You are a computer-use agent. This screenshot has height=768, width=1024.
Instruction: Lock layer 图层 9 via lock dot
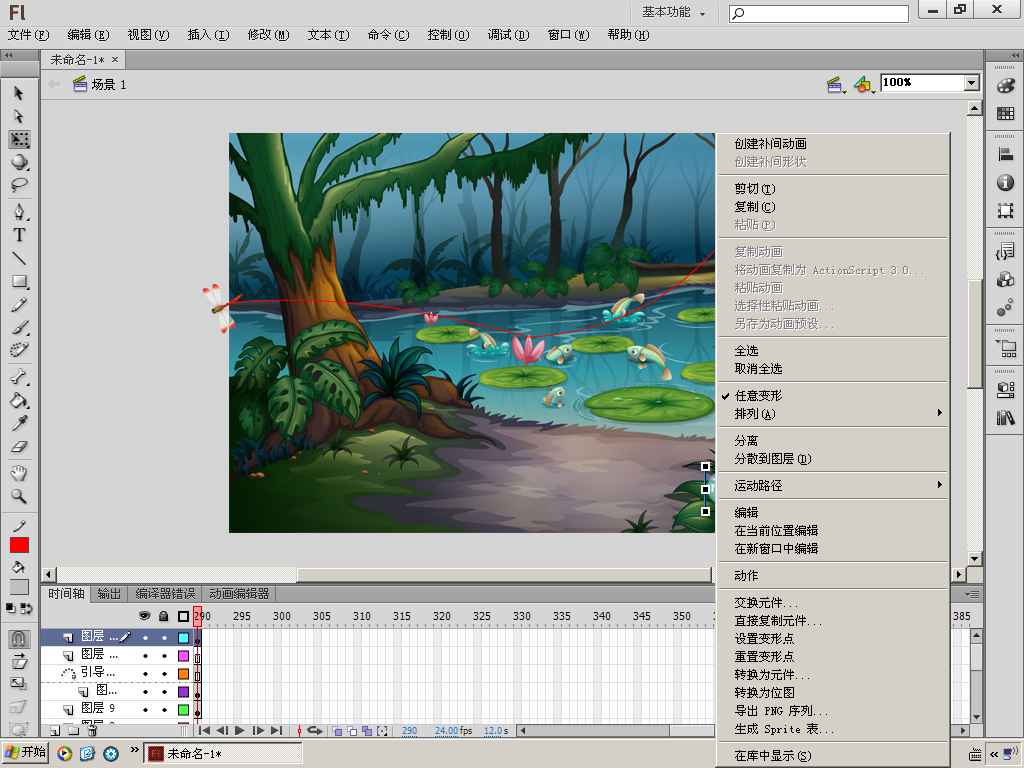[164, 709]
